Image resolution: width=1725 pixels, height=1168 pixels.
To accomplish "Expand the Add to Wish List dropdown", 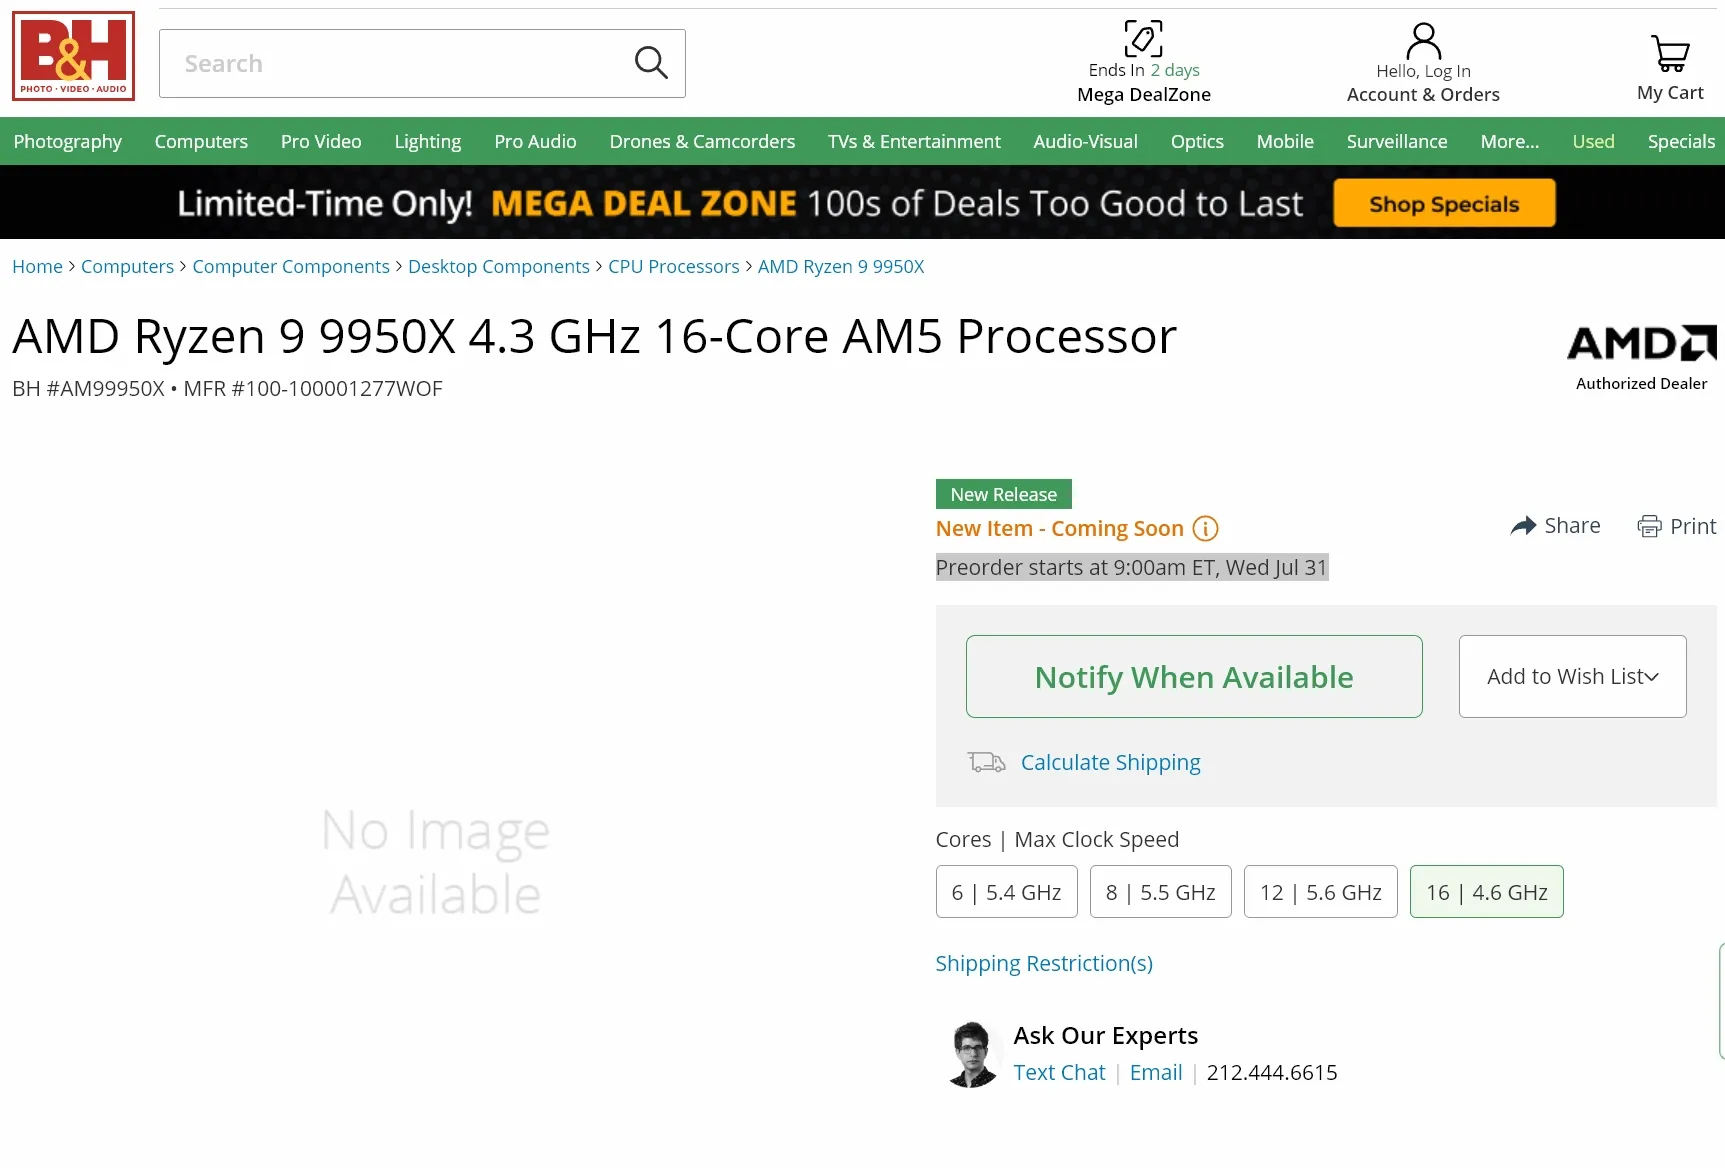I will (x=1572, y=676).
